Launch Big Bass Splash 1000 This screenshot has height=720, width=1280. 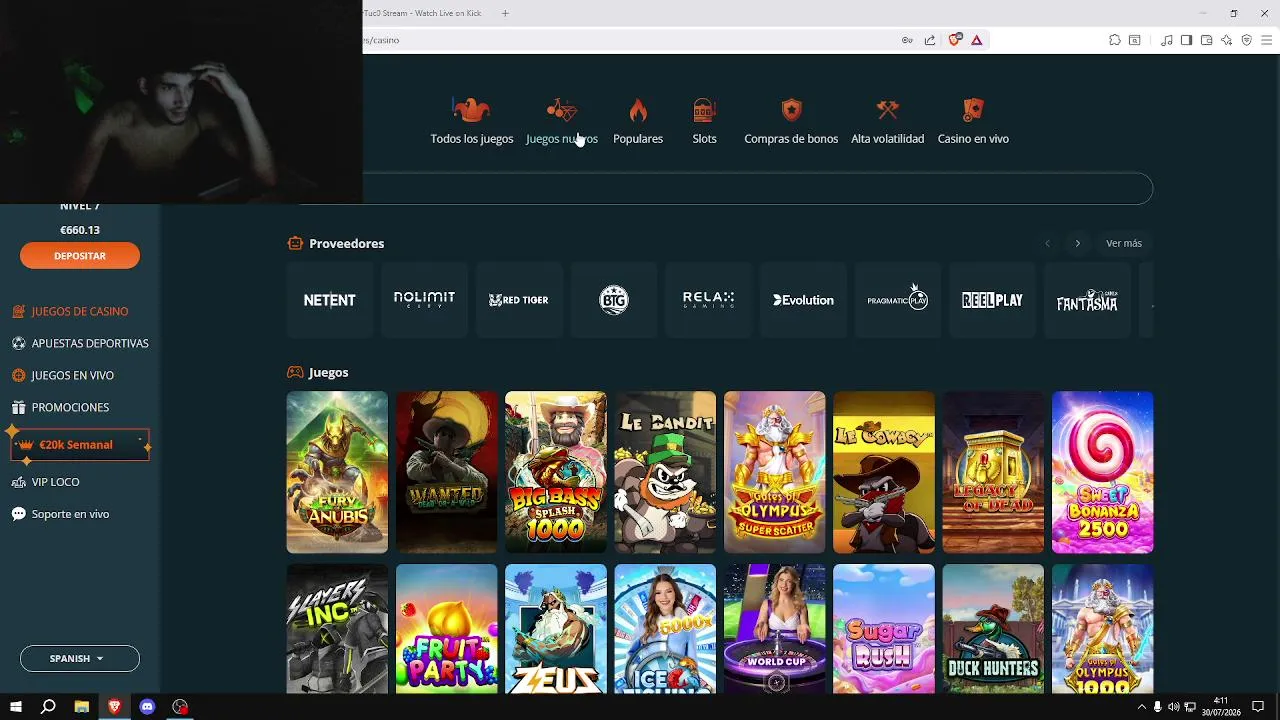tap(556, 472)
